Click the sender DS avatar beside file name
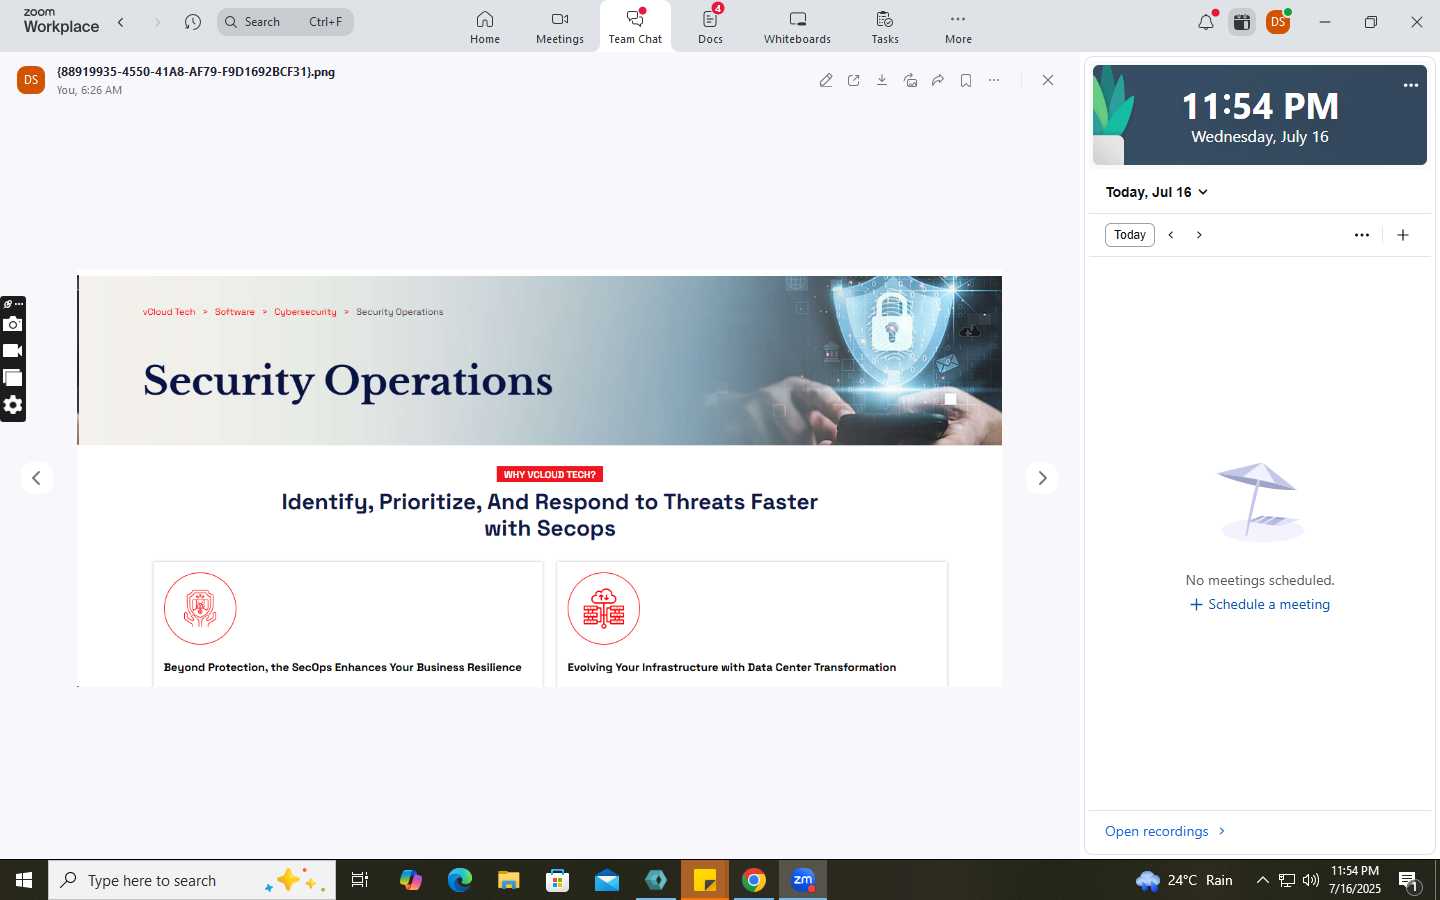The image size is (1440, 900). (31, 80)
